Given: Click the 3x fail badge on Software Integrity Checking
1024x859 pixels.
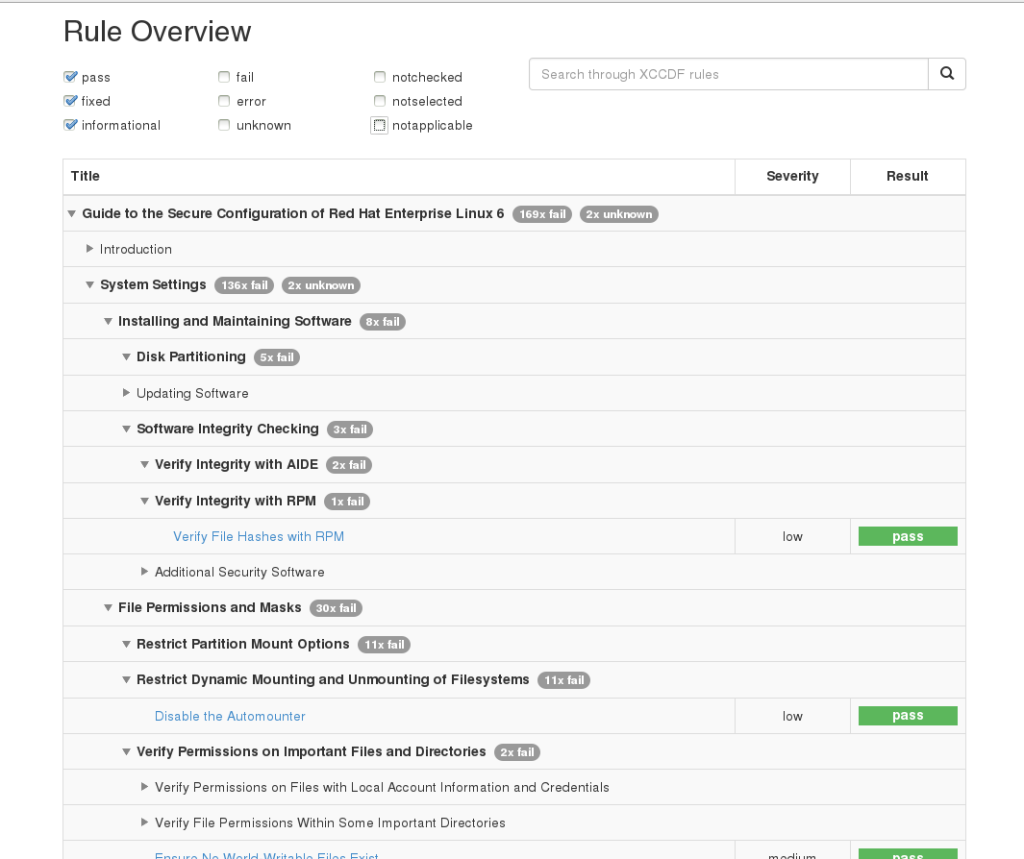Looking at the screenshot, I should [x=350, y=430].
